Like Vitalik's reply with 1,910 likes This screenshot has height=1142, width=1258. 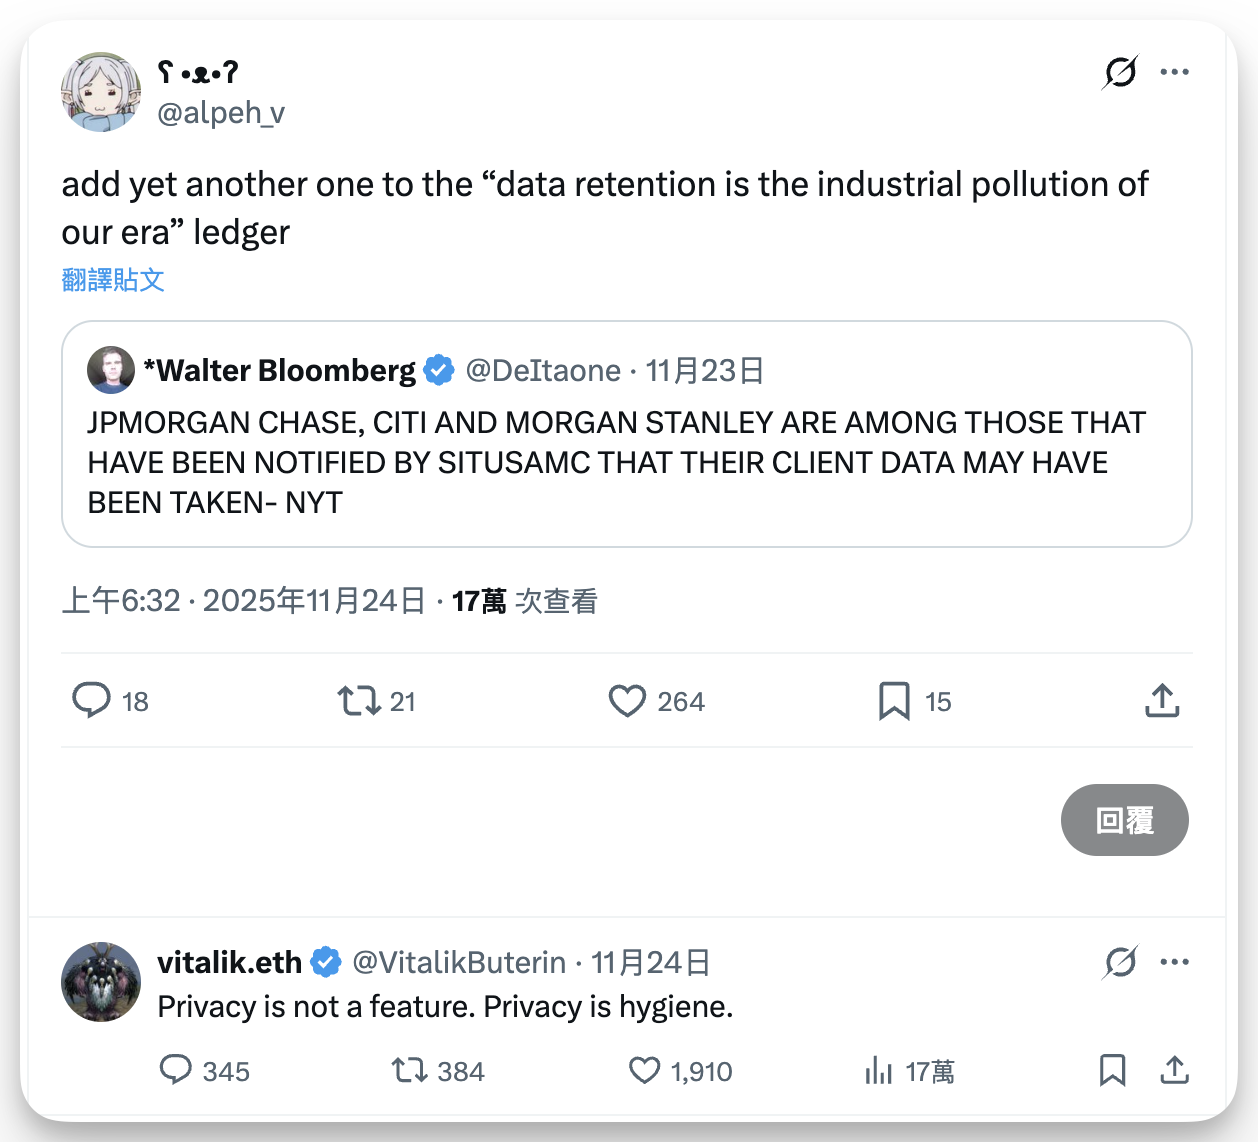(644, 1071)
